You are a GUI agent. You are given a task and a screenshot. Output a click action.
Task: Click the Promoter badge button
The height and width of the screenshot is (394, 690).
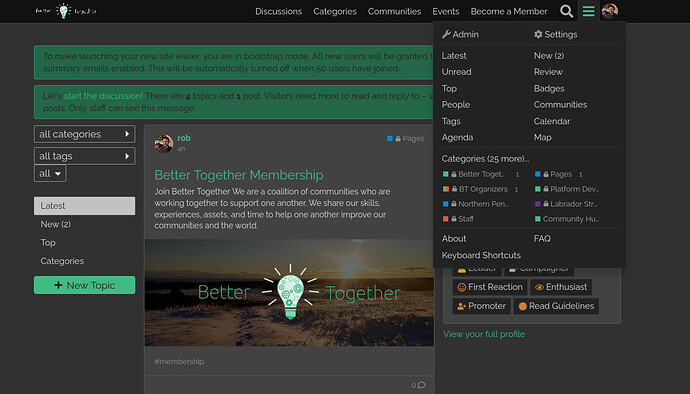pyautogui.click(x=481, y=306)
